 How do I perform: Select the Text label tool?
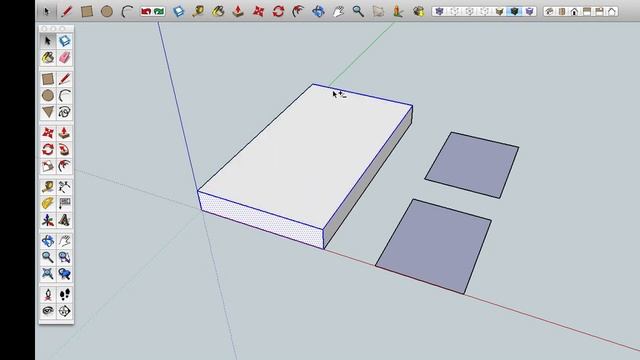click(x=64, y=203)
